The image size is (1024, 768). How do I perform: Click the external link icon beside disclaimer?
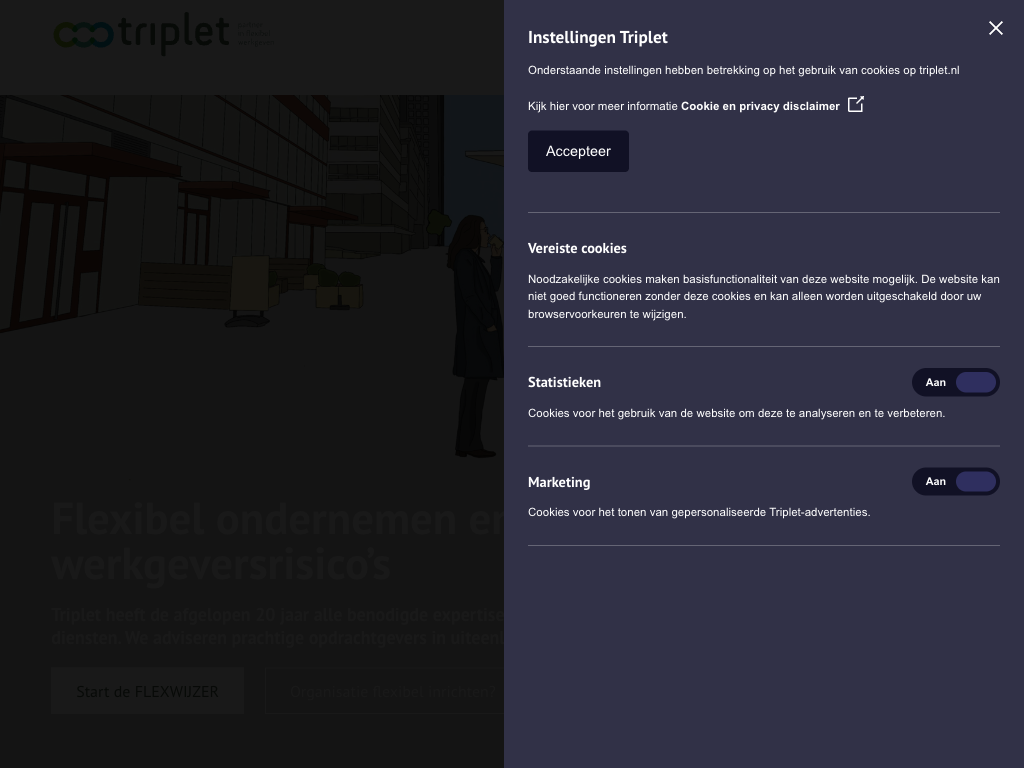pyautogui.click(x=856, y=104)
